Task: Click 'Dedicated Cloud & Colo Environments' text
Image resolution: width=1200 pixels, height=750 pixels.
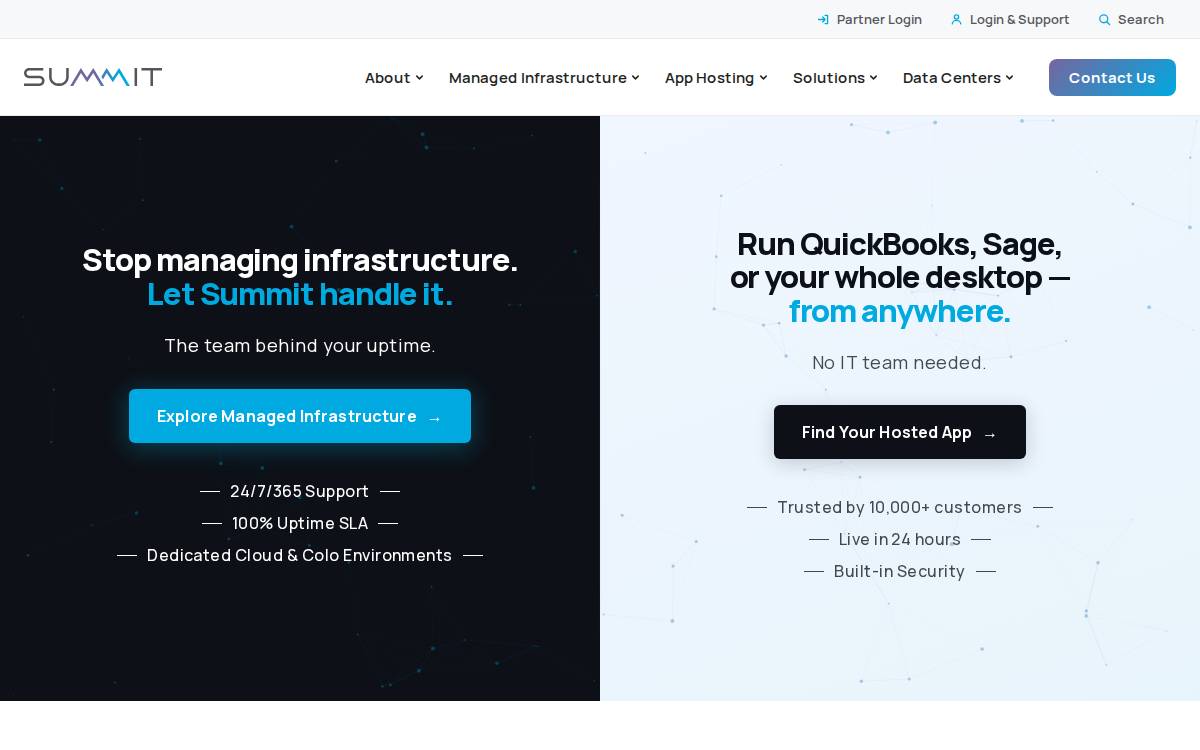Action: click(299, 555)
